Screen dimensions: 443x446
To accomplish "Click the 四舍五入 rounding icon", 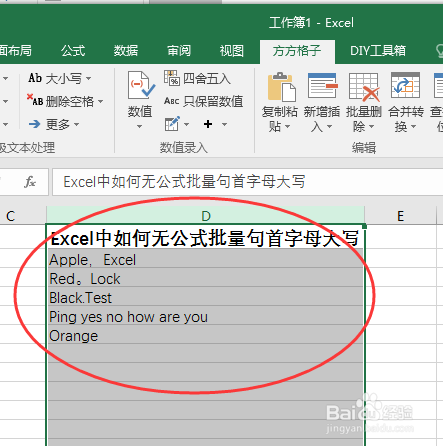I will (x=172, y=78).
